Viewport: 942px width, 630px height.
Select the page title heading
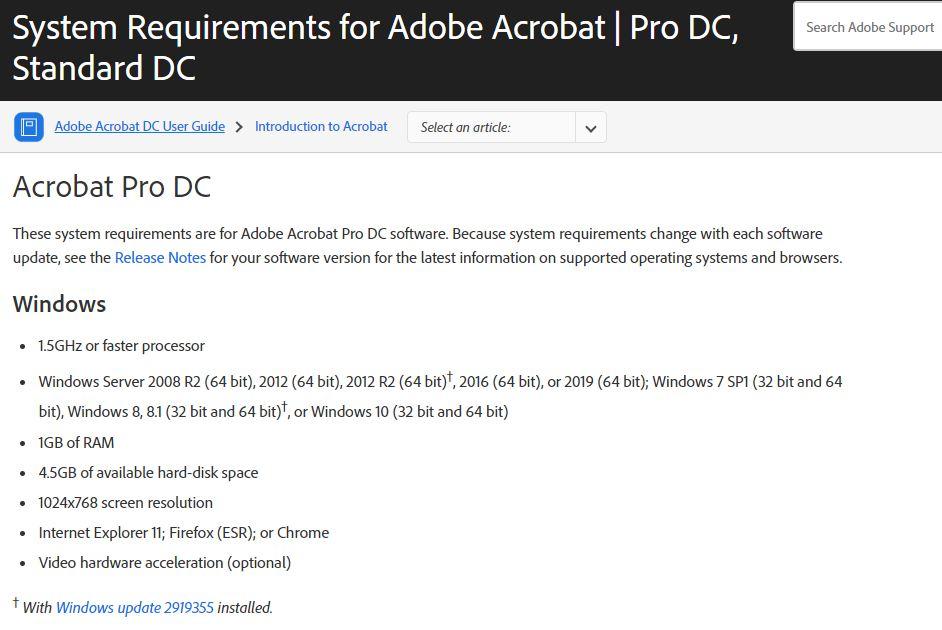point(374,47)
